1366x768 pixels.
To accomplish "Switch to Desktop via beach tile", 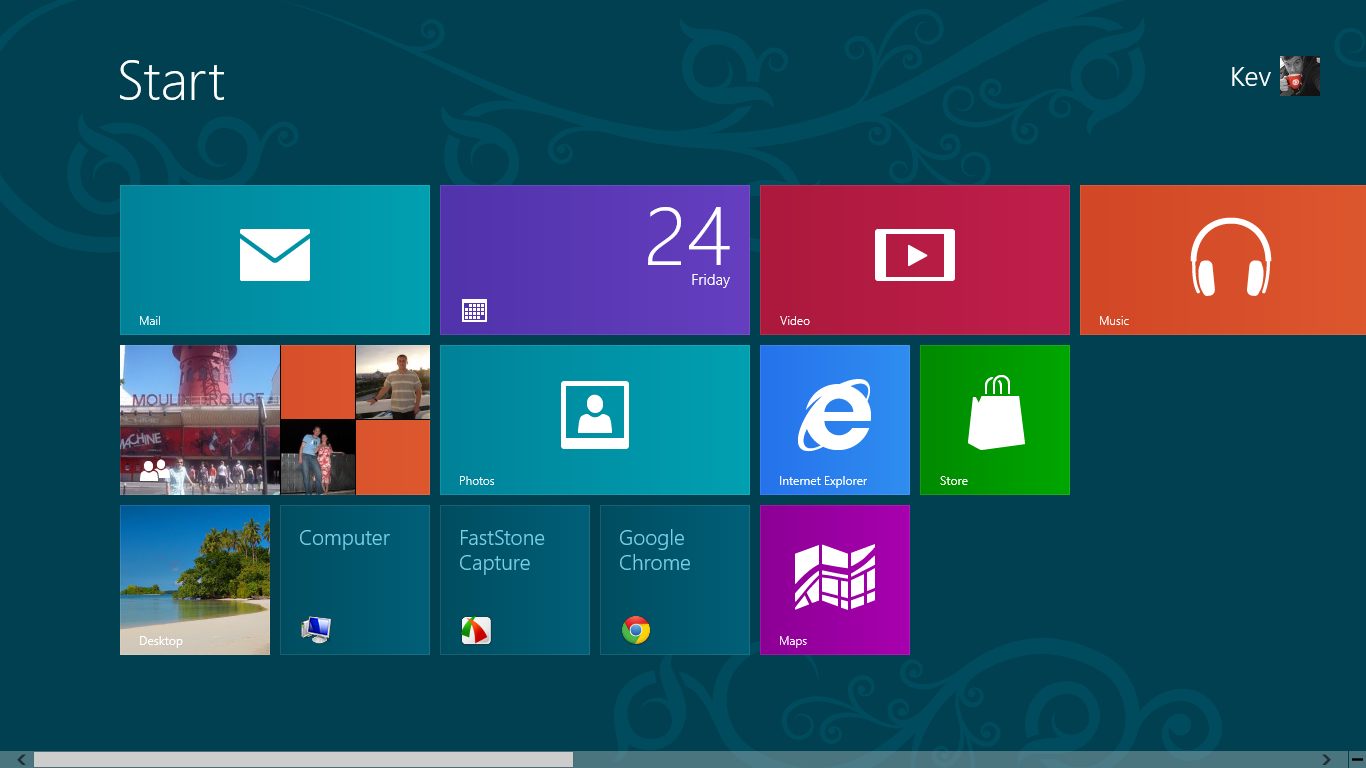I will [194, 579].
